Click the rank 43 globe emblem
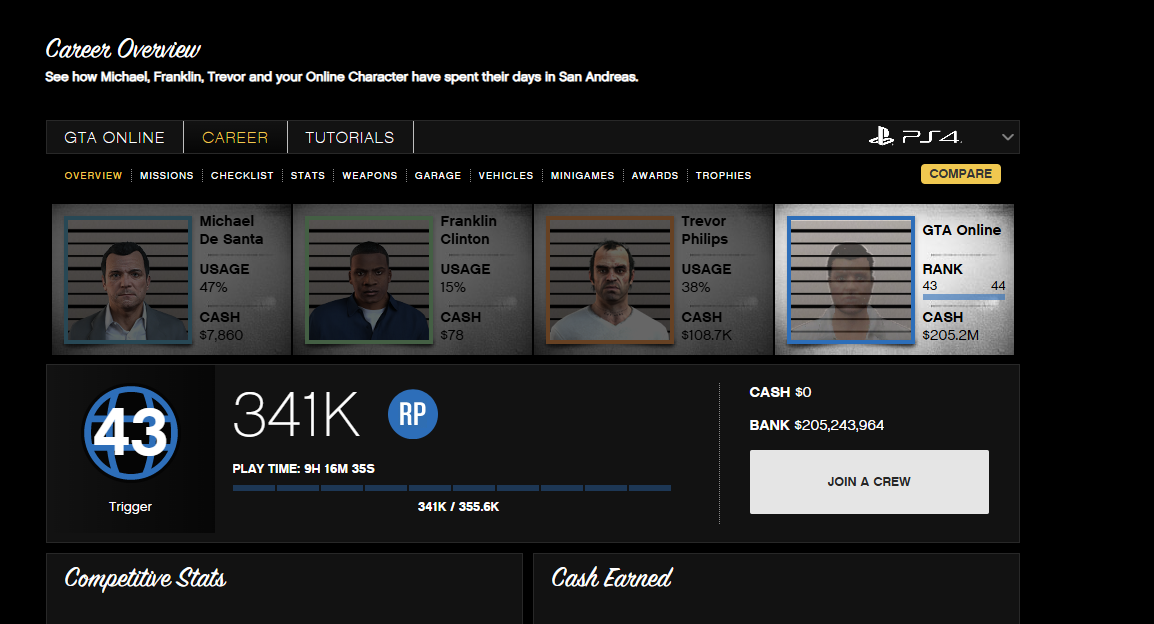This screenshot has width=1154, height=624. (x=130, y=433)
